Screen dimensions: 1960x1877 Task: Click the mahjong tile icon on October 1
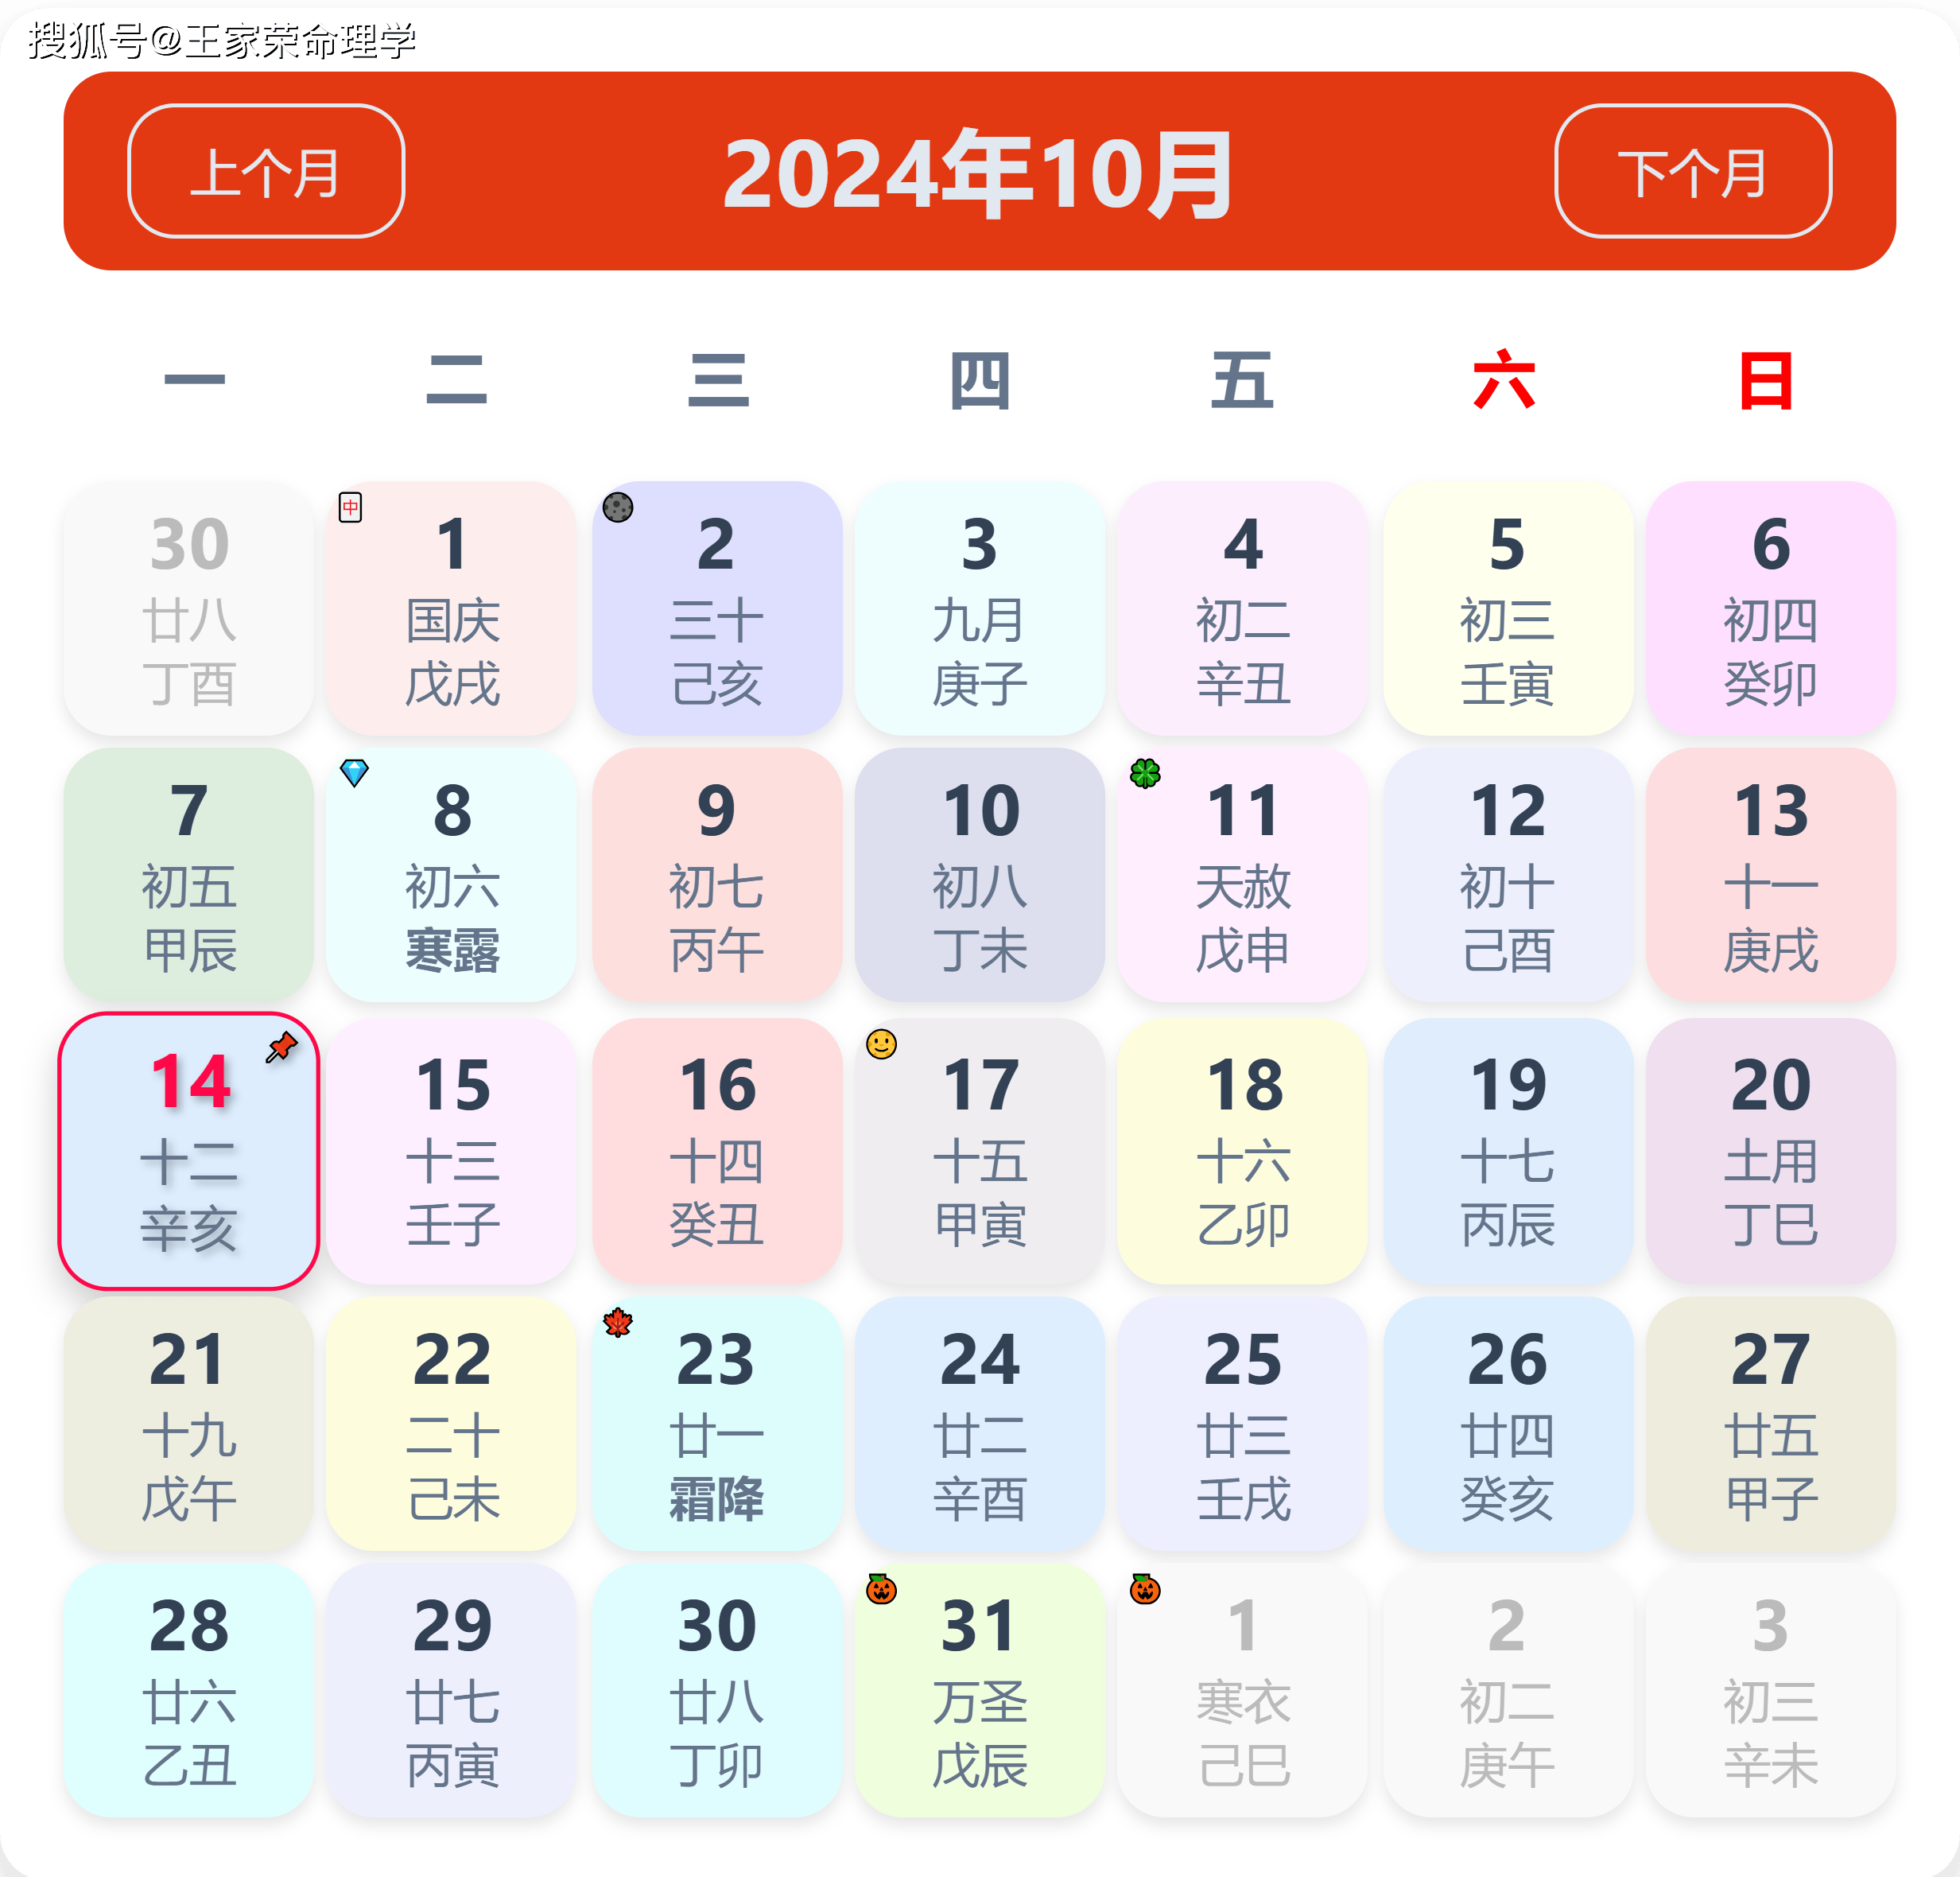[350, 507]
